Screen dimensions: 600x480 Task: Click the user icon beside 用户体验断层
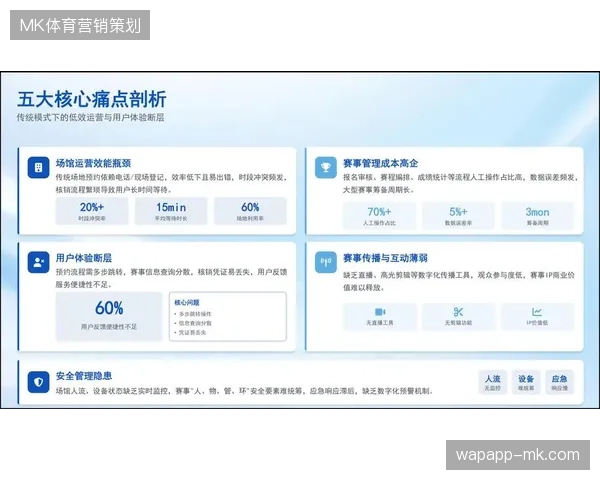pos(38,262)
